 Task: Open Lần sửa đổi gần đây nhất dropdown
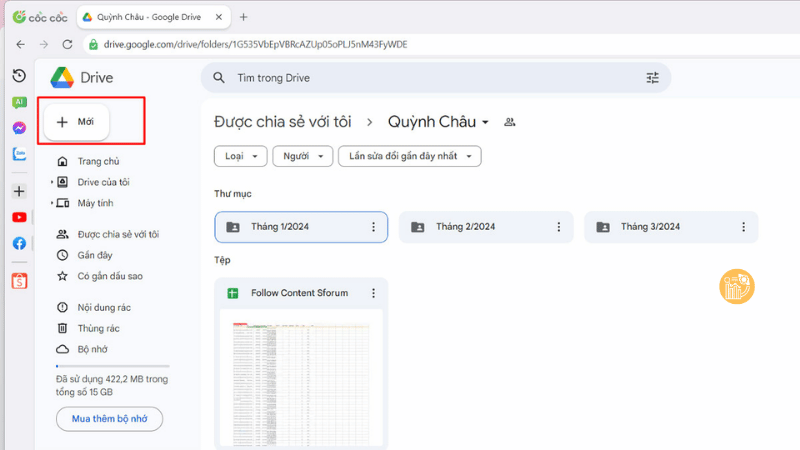point(410,156)
